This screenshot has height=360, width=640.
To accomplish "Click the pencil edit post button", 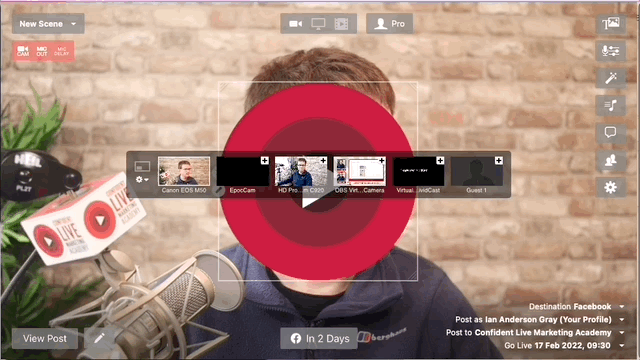I will [x=99, y=338].
